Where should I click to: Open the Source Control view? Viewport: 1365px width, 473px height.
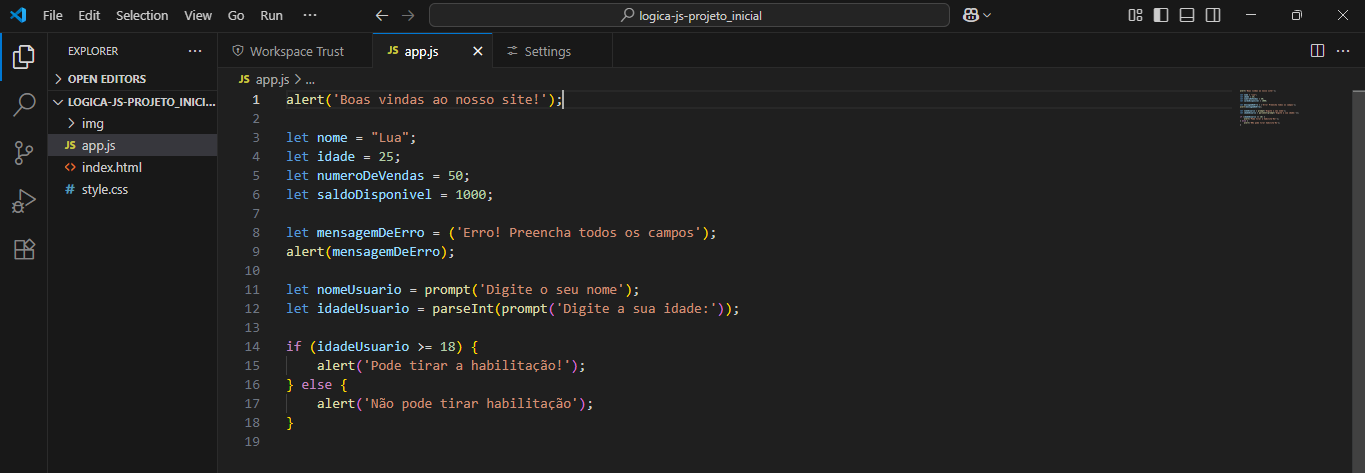pos(23,153)
